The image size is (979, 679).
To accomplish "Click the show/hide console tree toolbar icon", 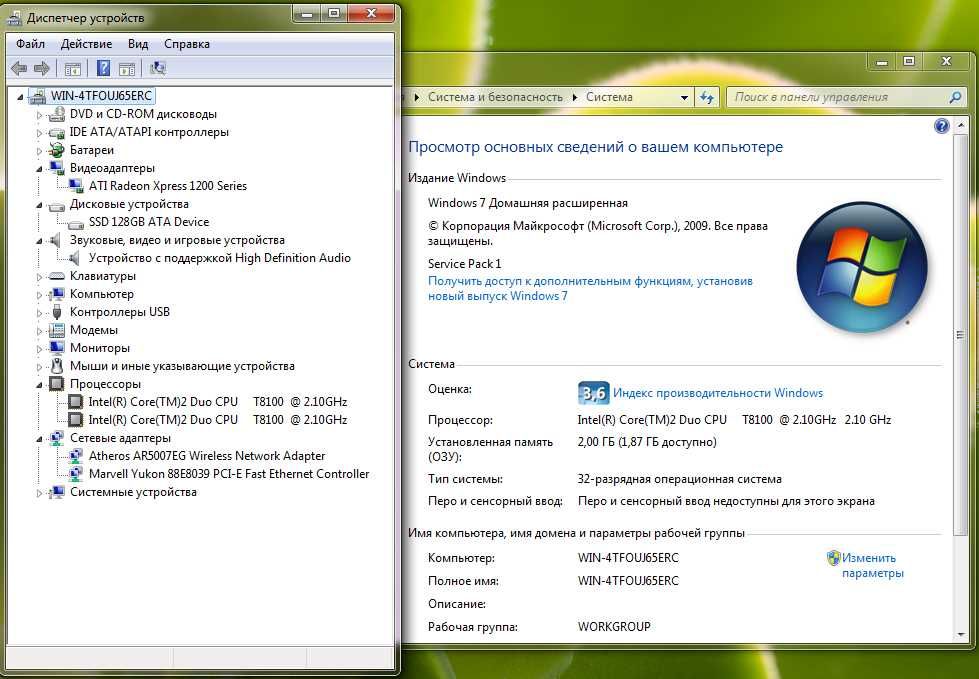I will tap(73, 69).
